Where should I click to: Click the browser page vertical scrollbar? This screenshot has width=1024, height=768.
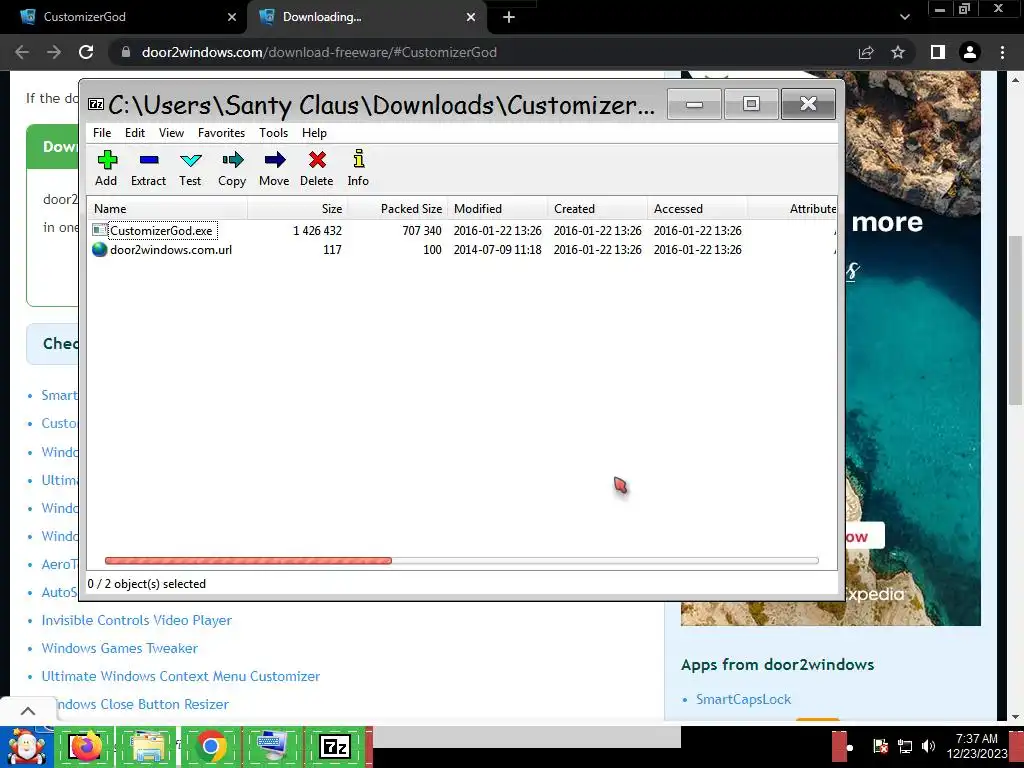pos(1015,320)
